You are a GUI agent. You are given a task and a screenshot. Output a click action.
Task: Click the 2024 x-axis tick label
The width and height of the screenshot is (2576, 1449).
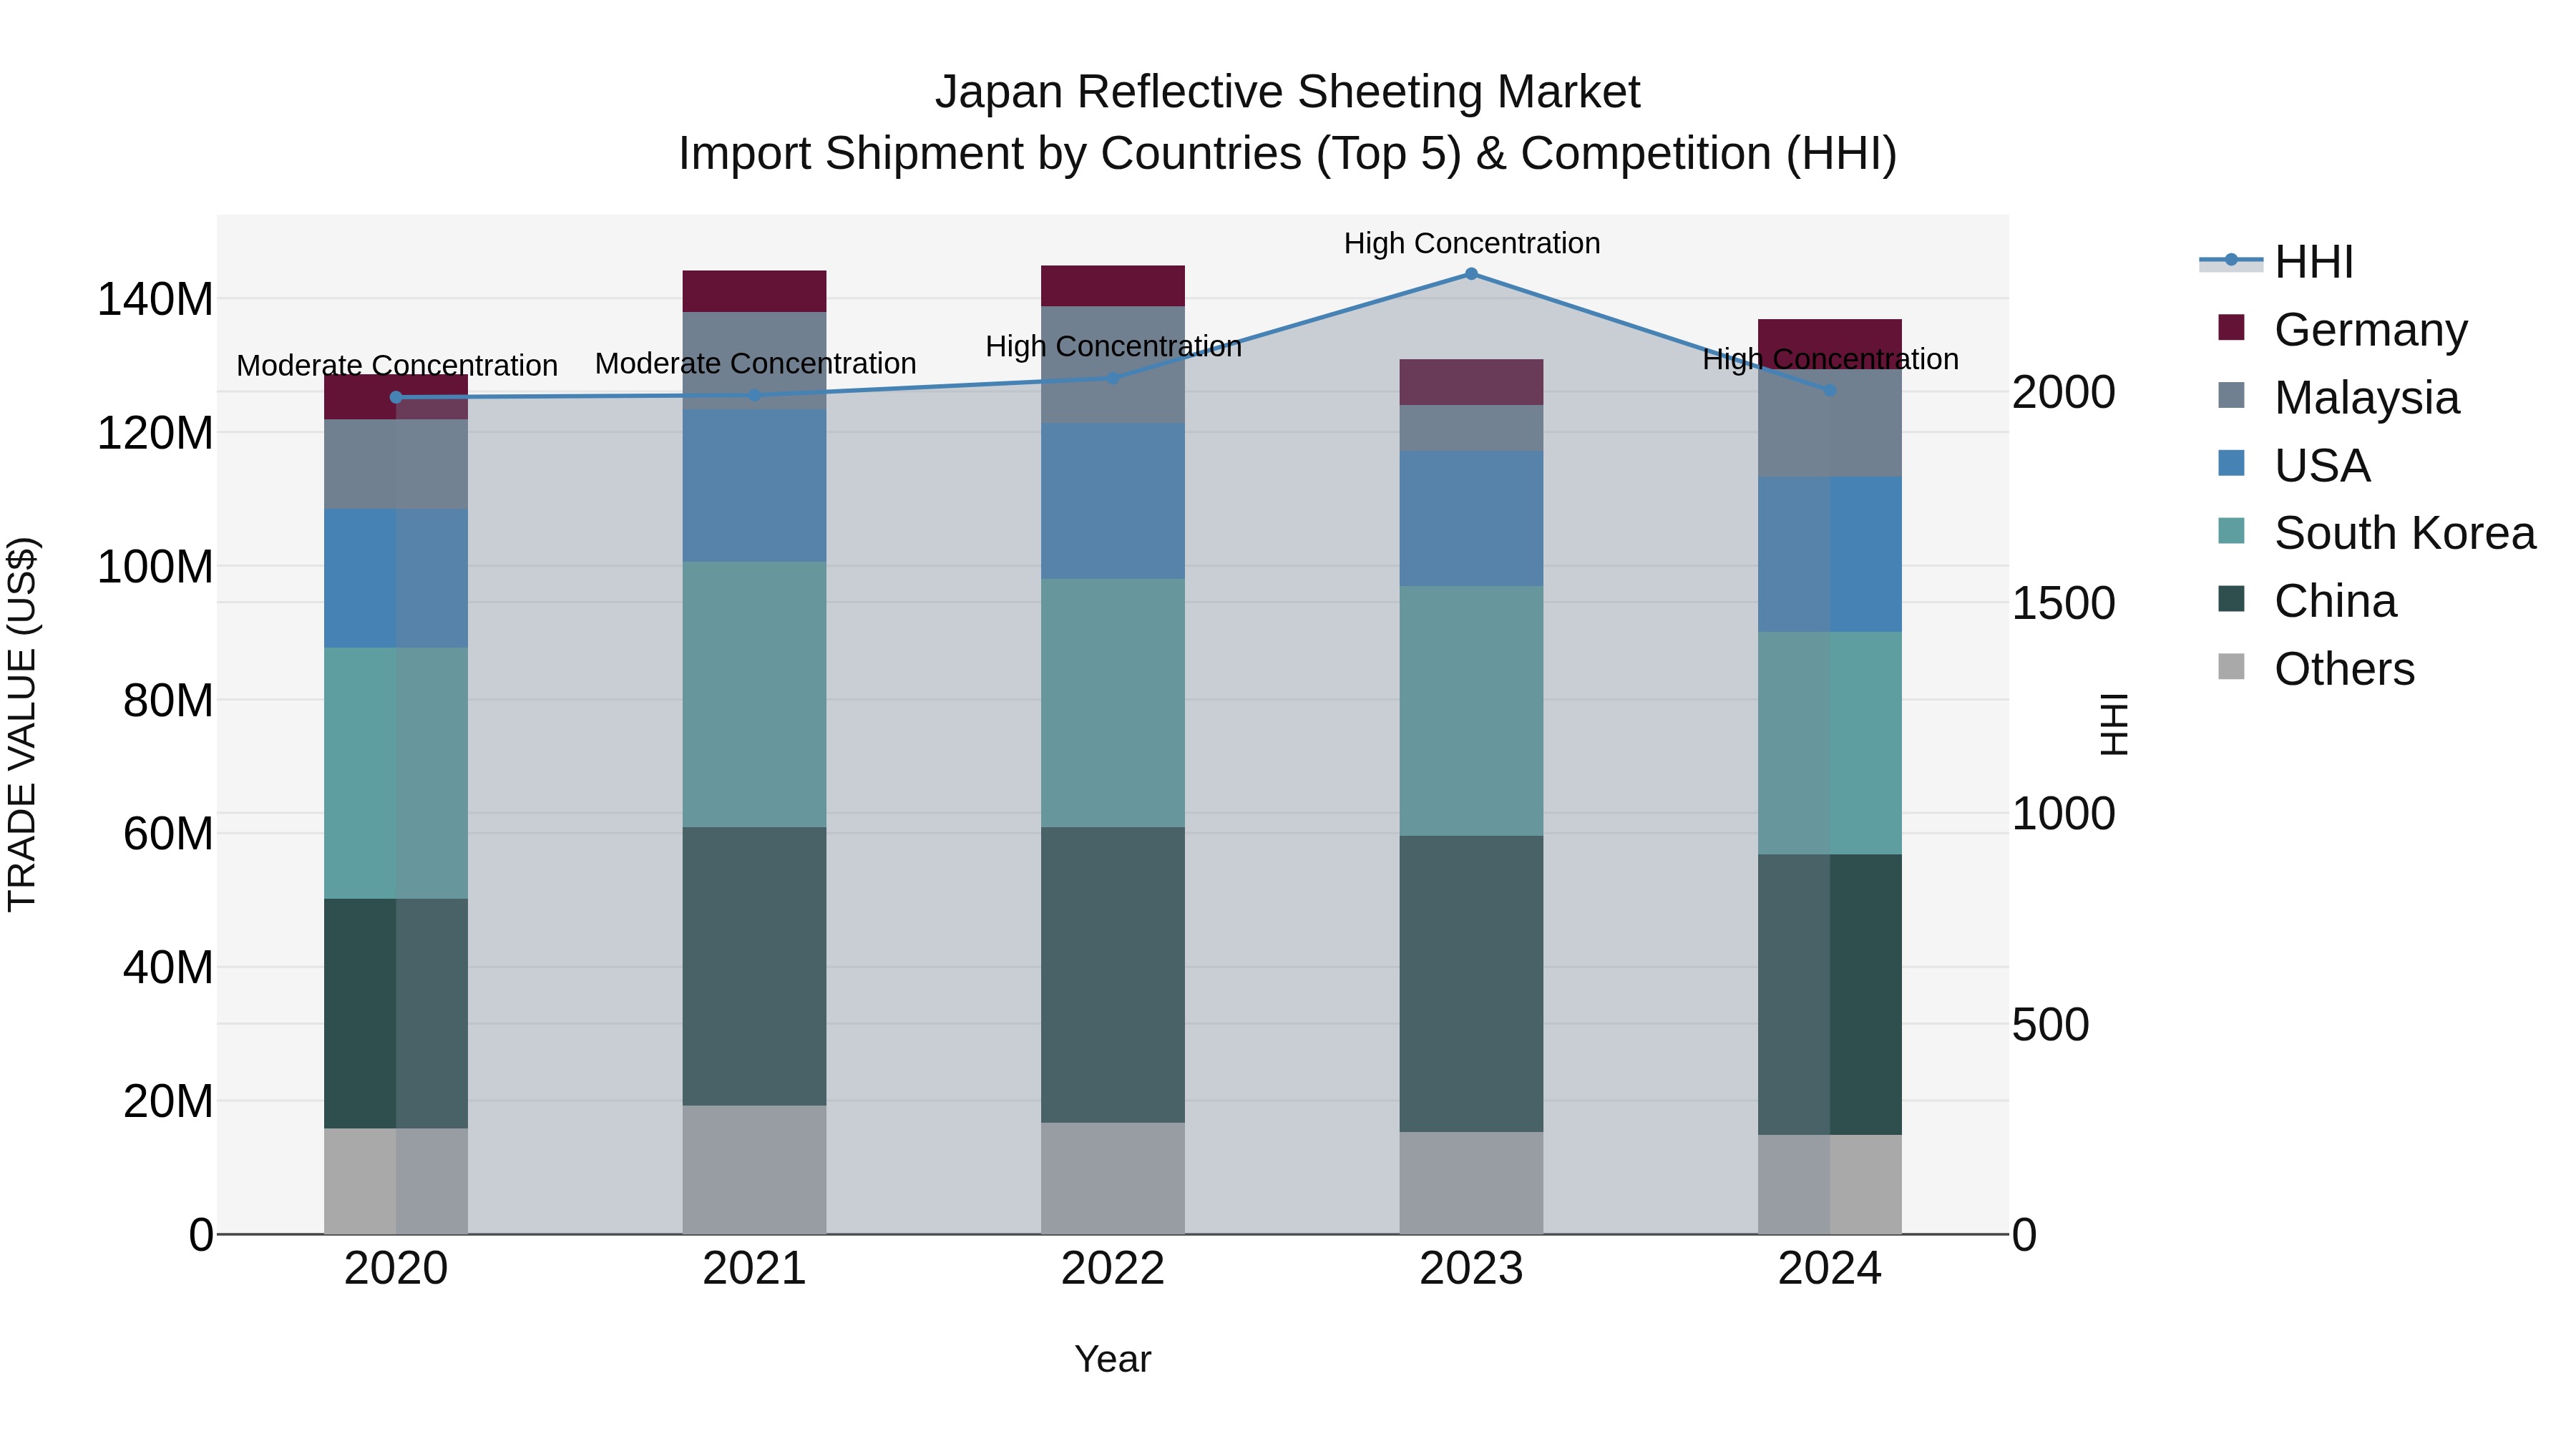(1830, 1269)
